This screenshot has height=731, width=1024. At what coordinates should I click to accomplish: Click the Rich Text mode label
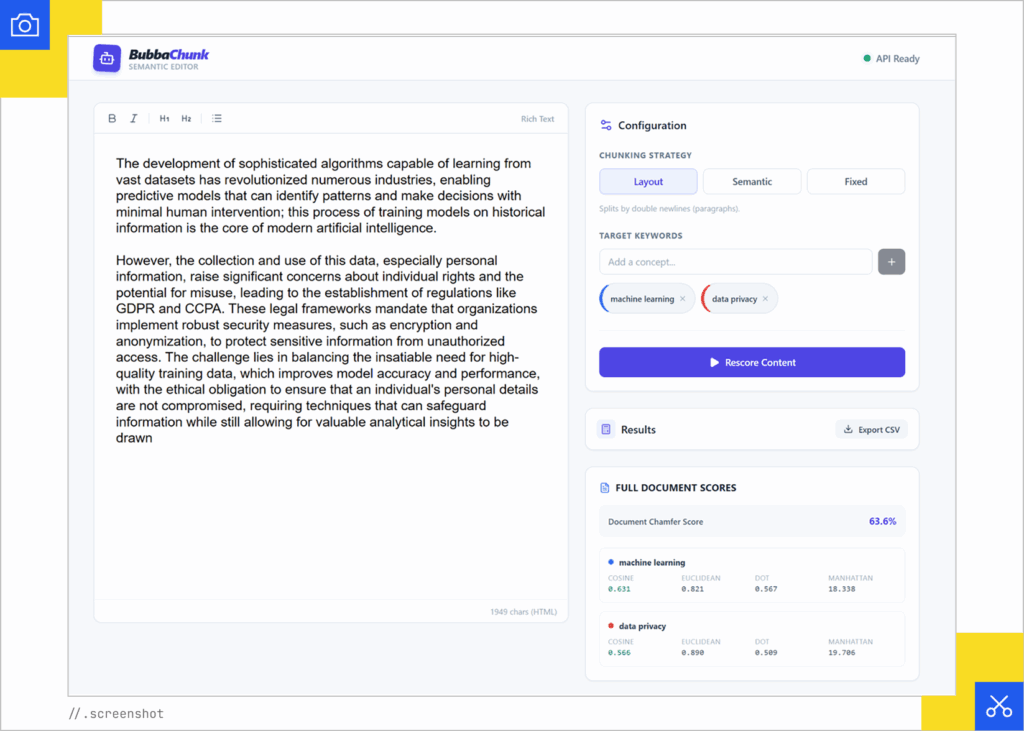(537, 119)
